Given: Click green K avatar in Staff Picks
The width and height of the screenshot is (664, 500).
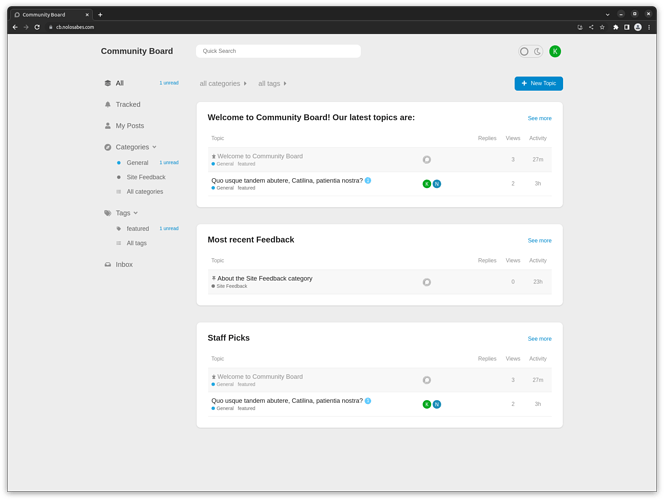Looking at the screenshot, I should click(426, 404).
